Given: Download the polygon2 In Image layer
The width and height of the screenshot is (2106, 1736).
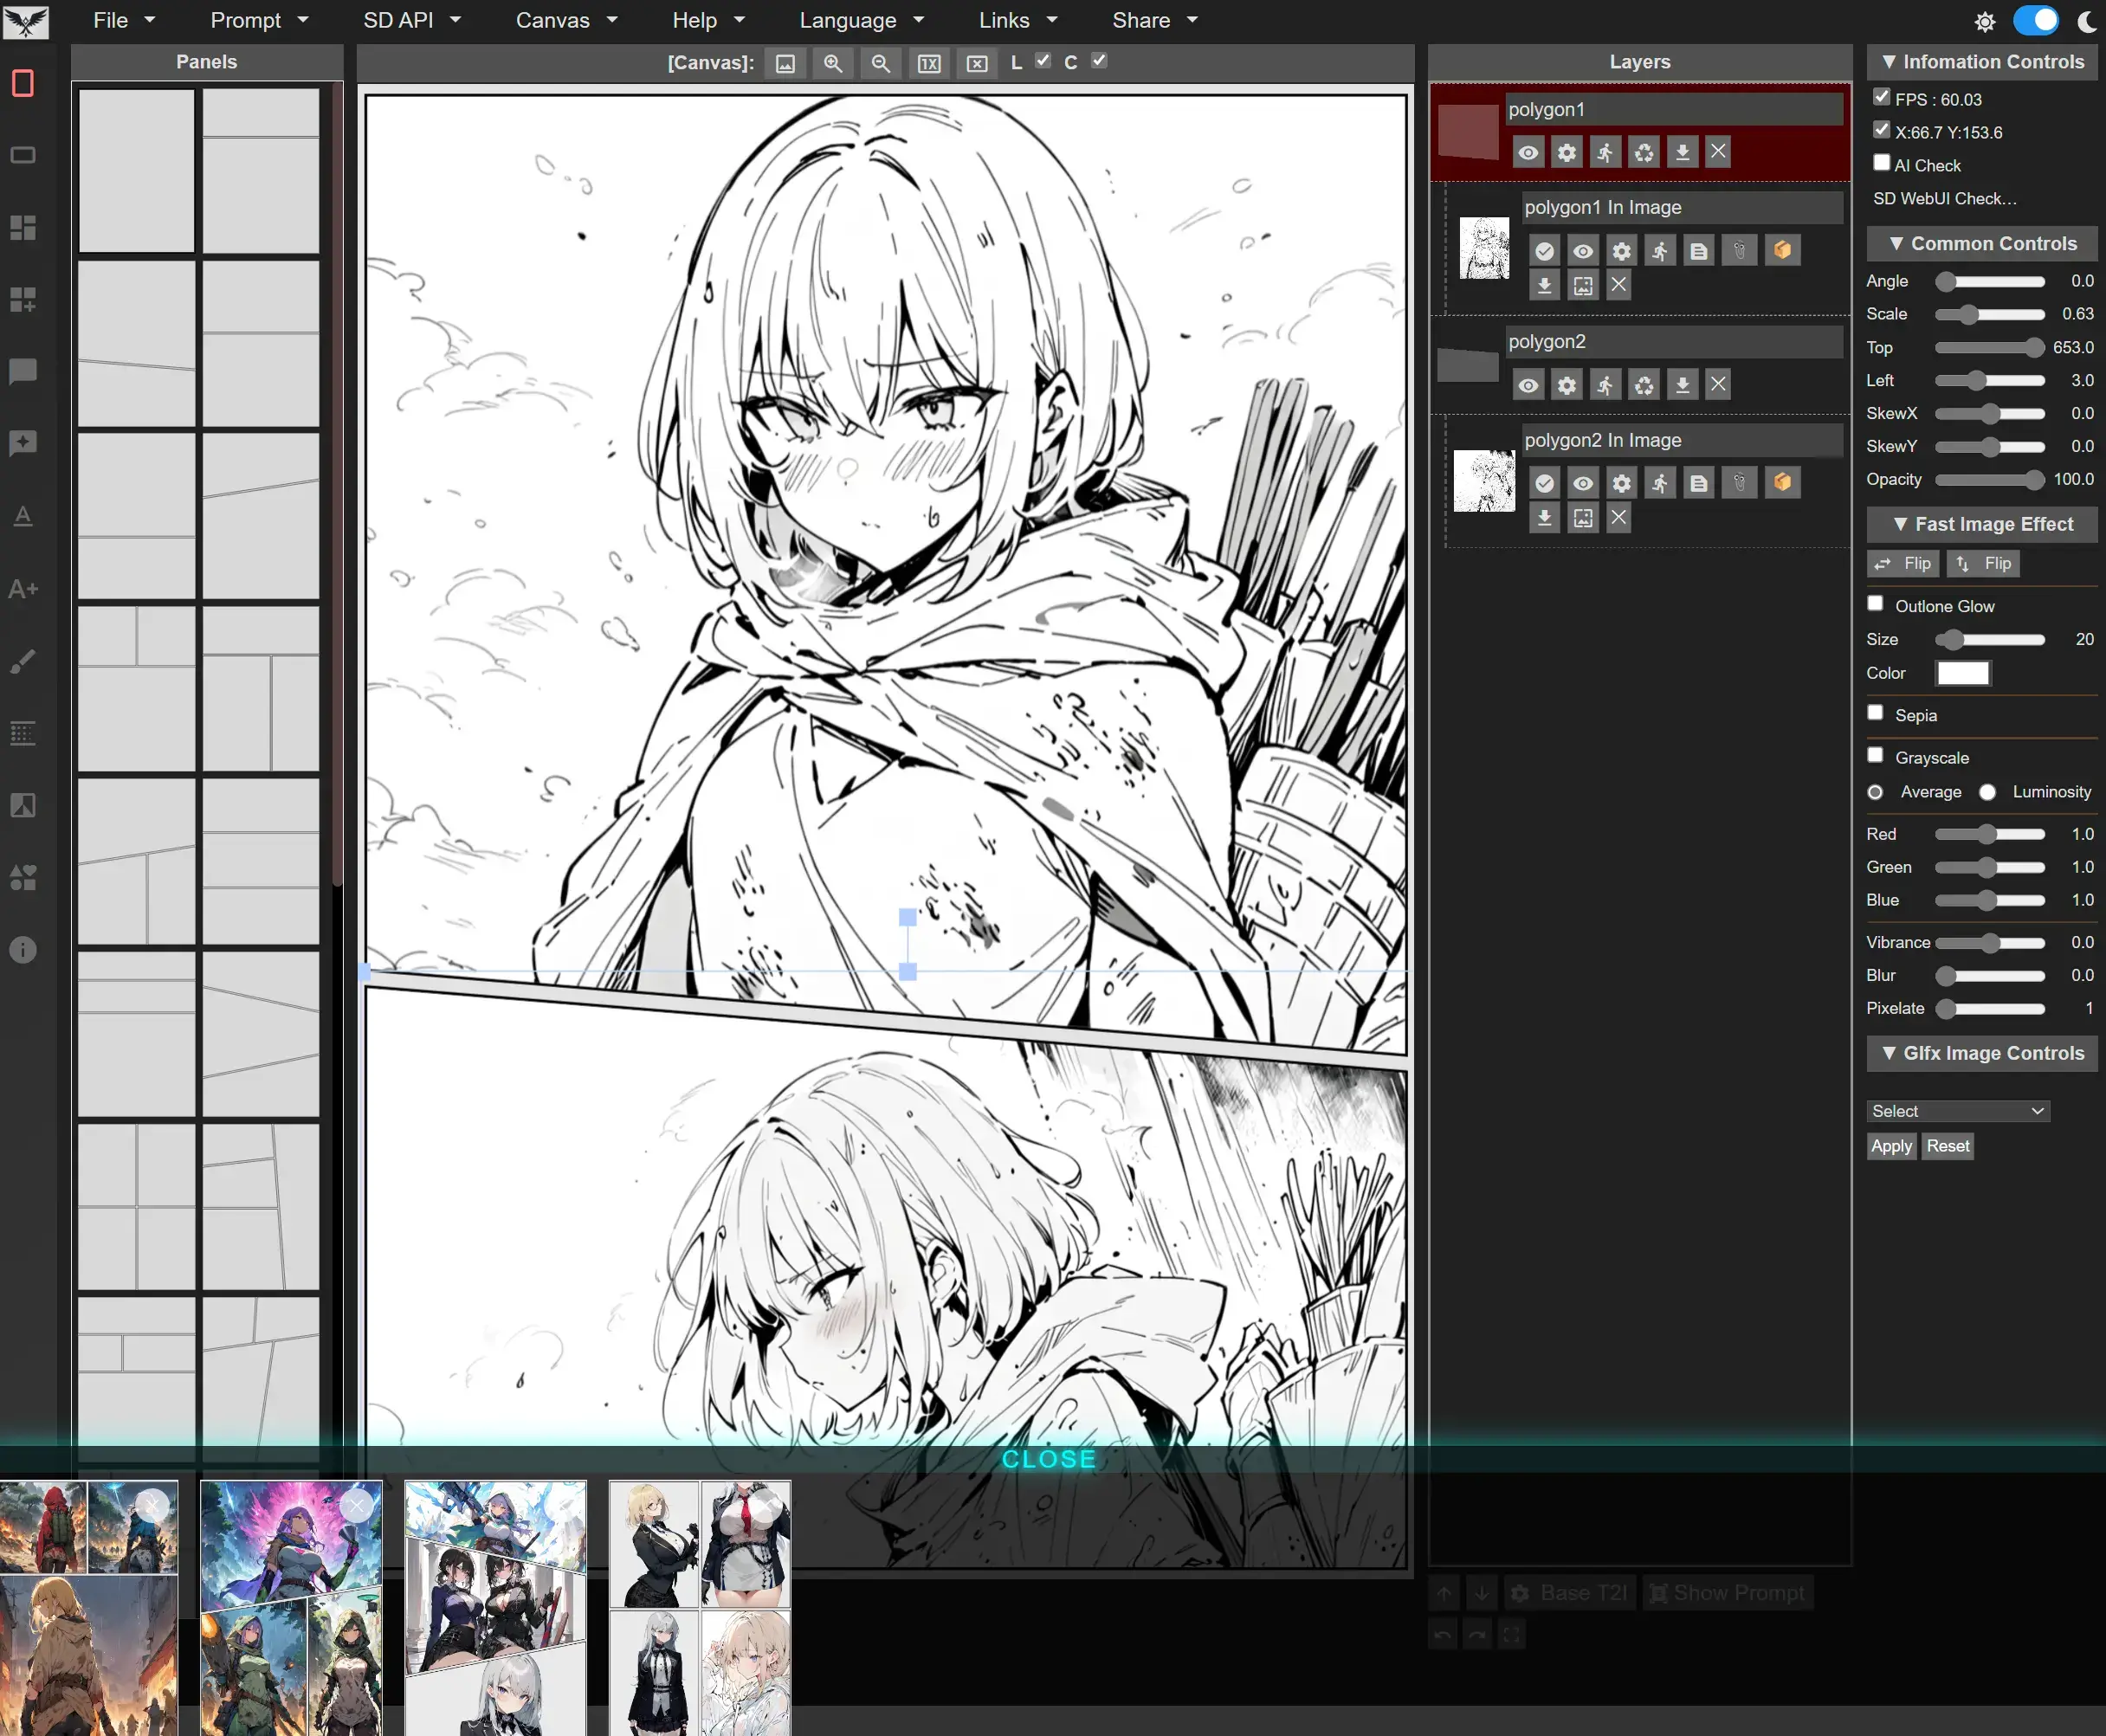Looking at the screenshot, I should pyautogui.click(x=1544, y=517).
